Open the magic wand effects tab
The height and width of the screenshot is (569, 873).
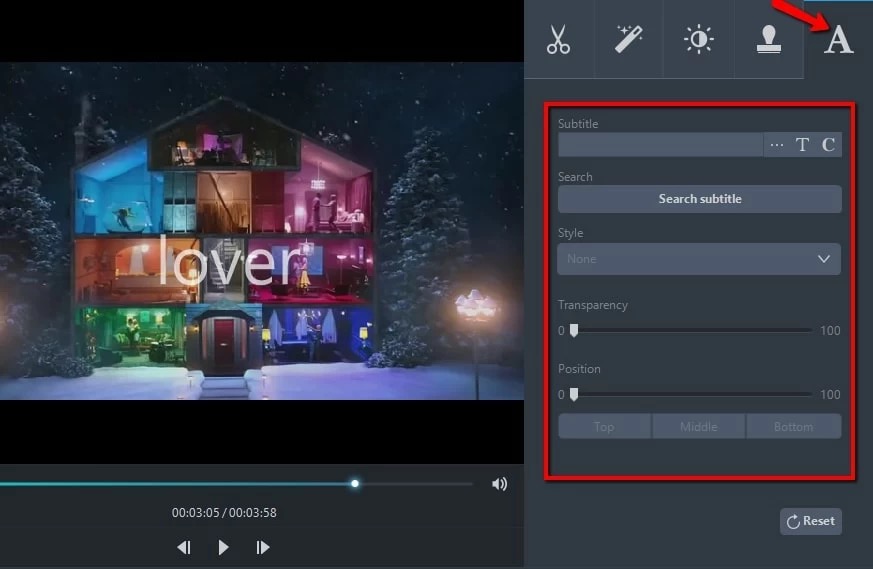click(x=629, y=39)
